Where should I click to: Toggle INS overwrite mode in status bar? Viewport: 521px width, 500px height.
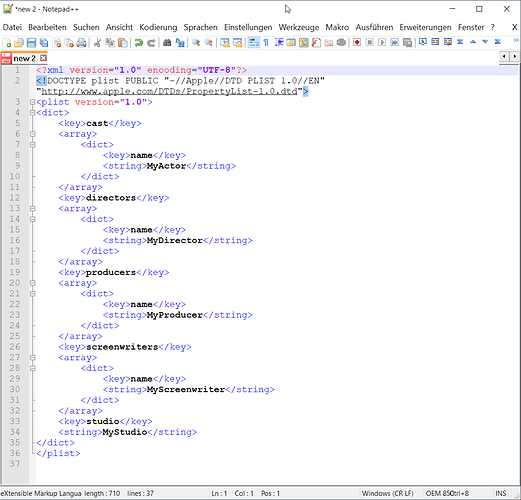(501, 493)
